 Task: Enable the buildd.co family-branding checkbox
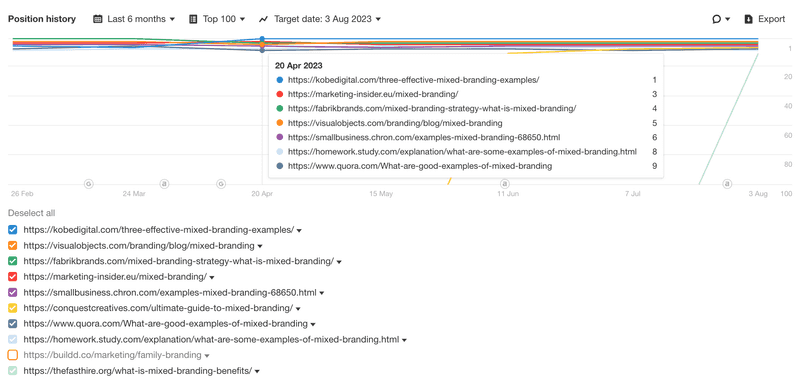(13, 355)
